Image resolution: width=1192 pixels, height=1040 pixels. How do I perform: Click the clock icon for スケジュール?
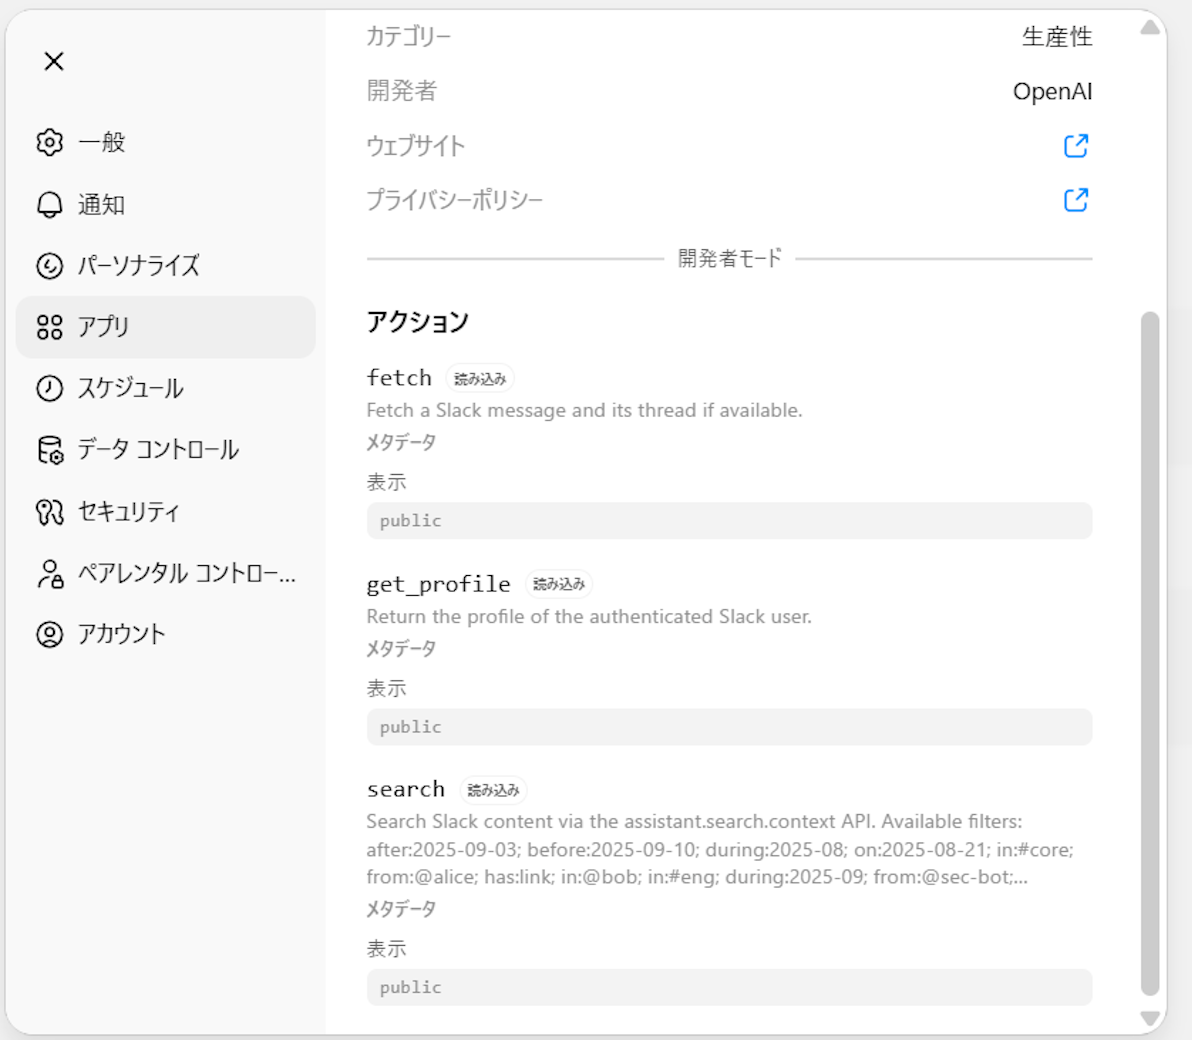coord(49,388)
